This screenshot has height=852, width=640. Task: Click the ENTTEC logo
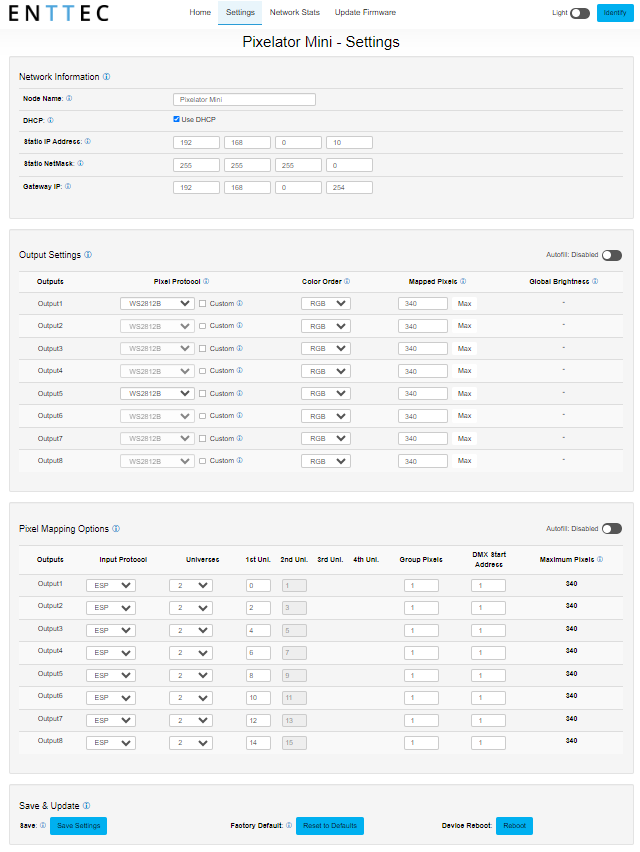click(x=59, y=13)
